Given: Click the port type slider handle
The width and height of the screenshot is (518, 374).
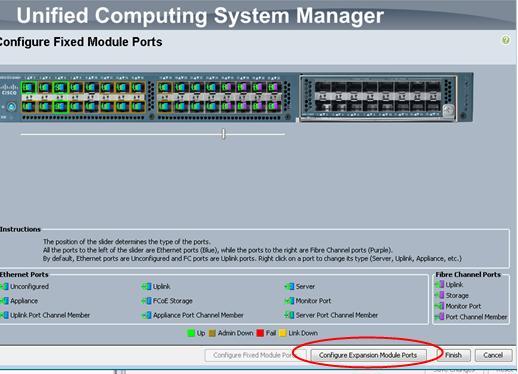Looking at the screenshot, I should [x=223, y=134].
